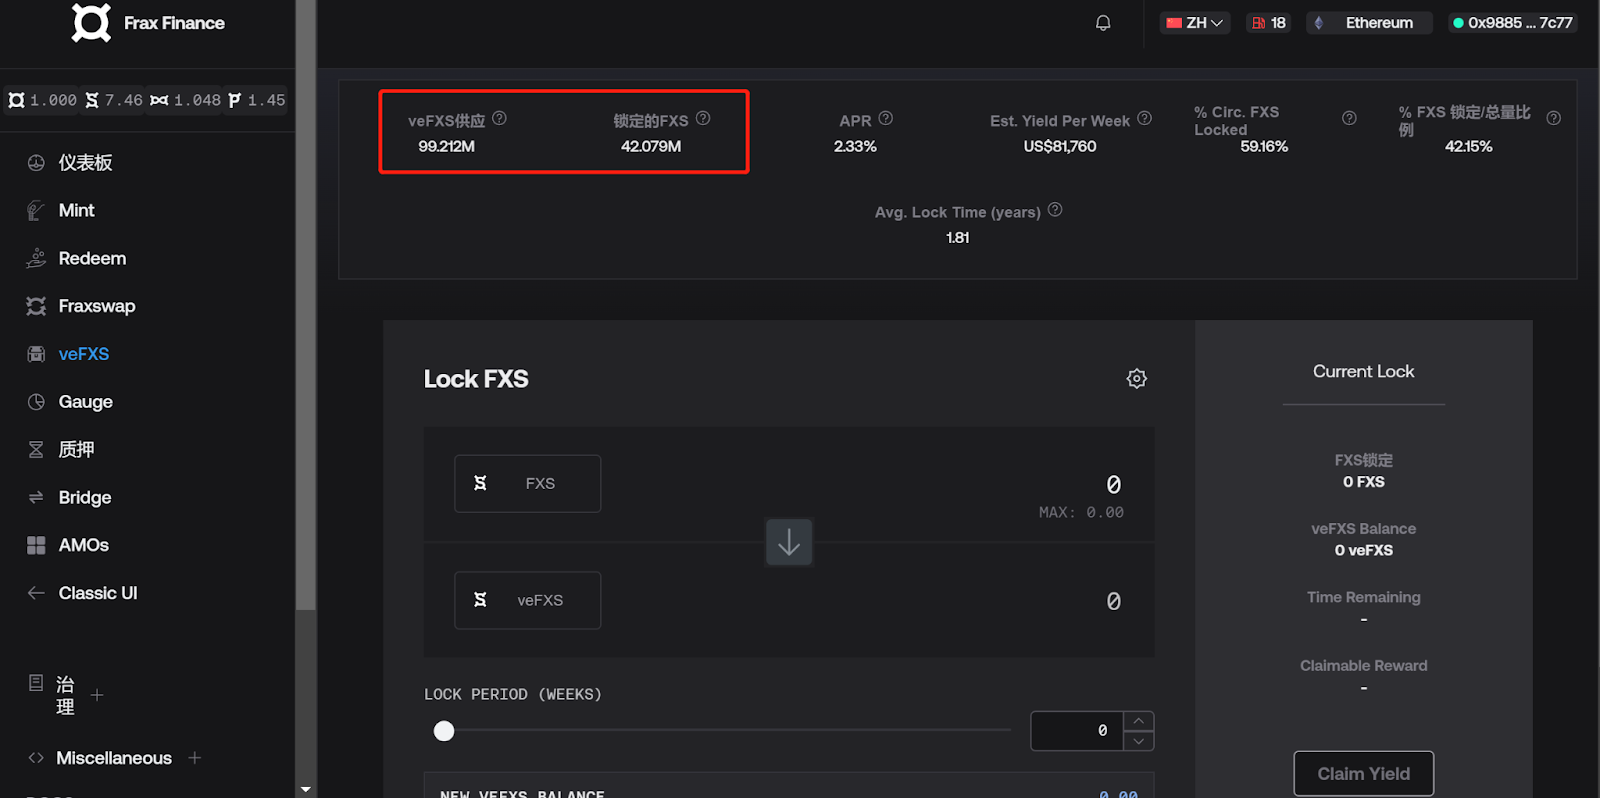Open the ZH language dropdown
This screenshot has height=798, width=1600.
pyautogui.click(x=1195, y=23)
